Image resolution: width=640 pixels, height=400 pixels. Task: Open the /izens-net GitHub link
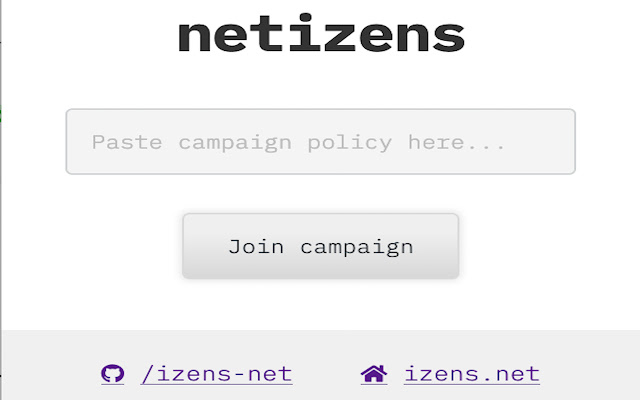pos(216,374)
